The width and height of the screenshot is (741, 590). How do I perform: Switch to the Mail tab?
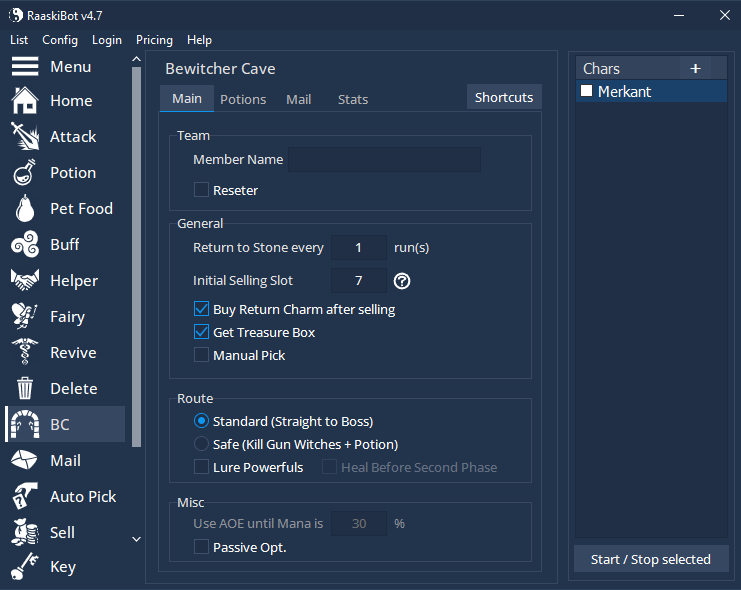(299, 99)
